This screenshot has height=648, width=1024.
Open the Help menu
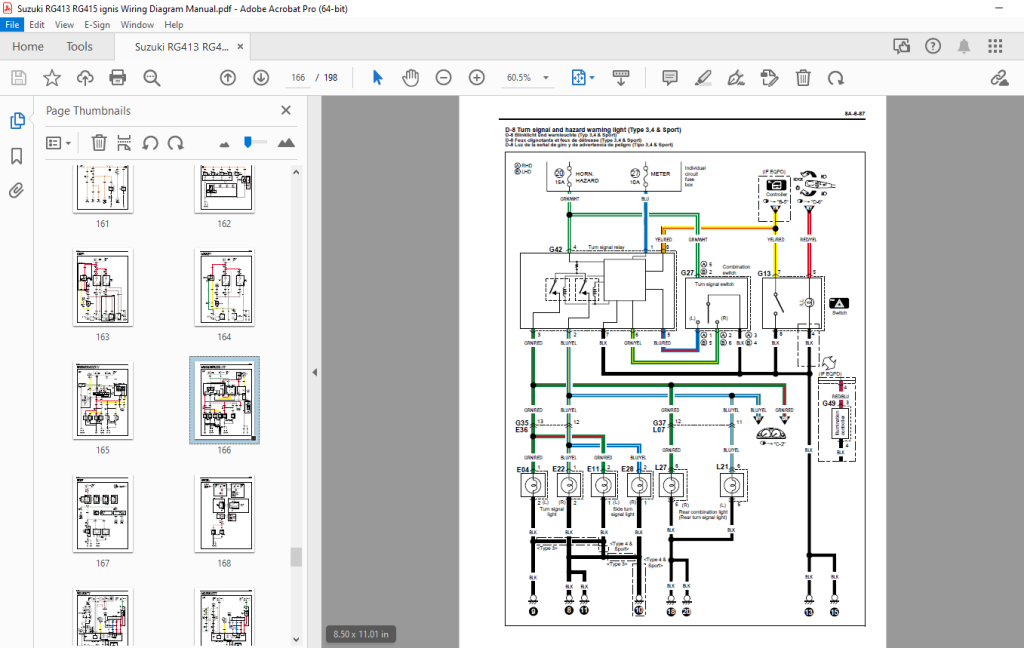(174, 25)
